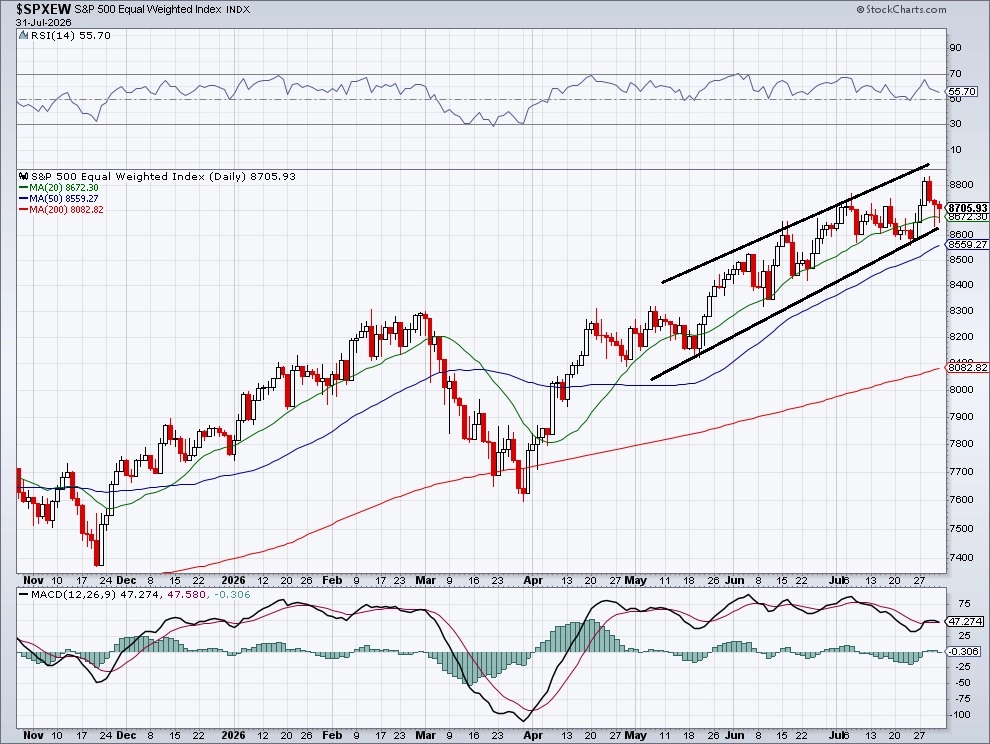Screen dimensions: 990x744
Task: Click the 30 level on RSI axis
Action: [955, 123]
